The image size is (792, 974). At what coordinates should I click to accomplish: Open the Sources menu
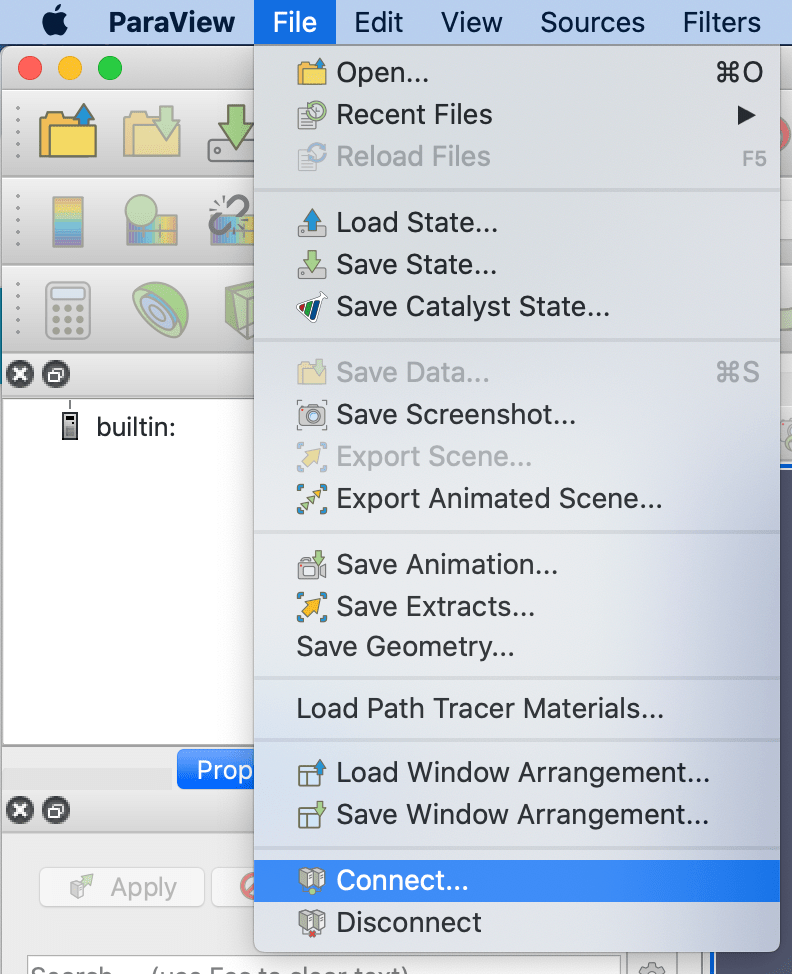[x=592, y=22]
